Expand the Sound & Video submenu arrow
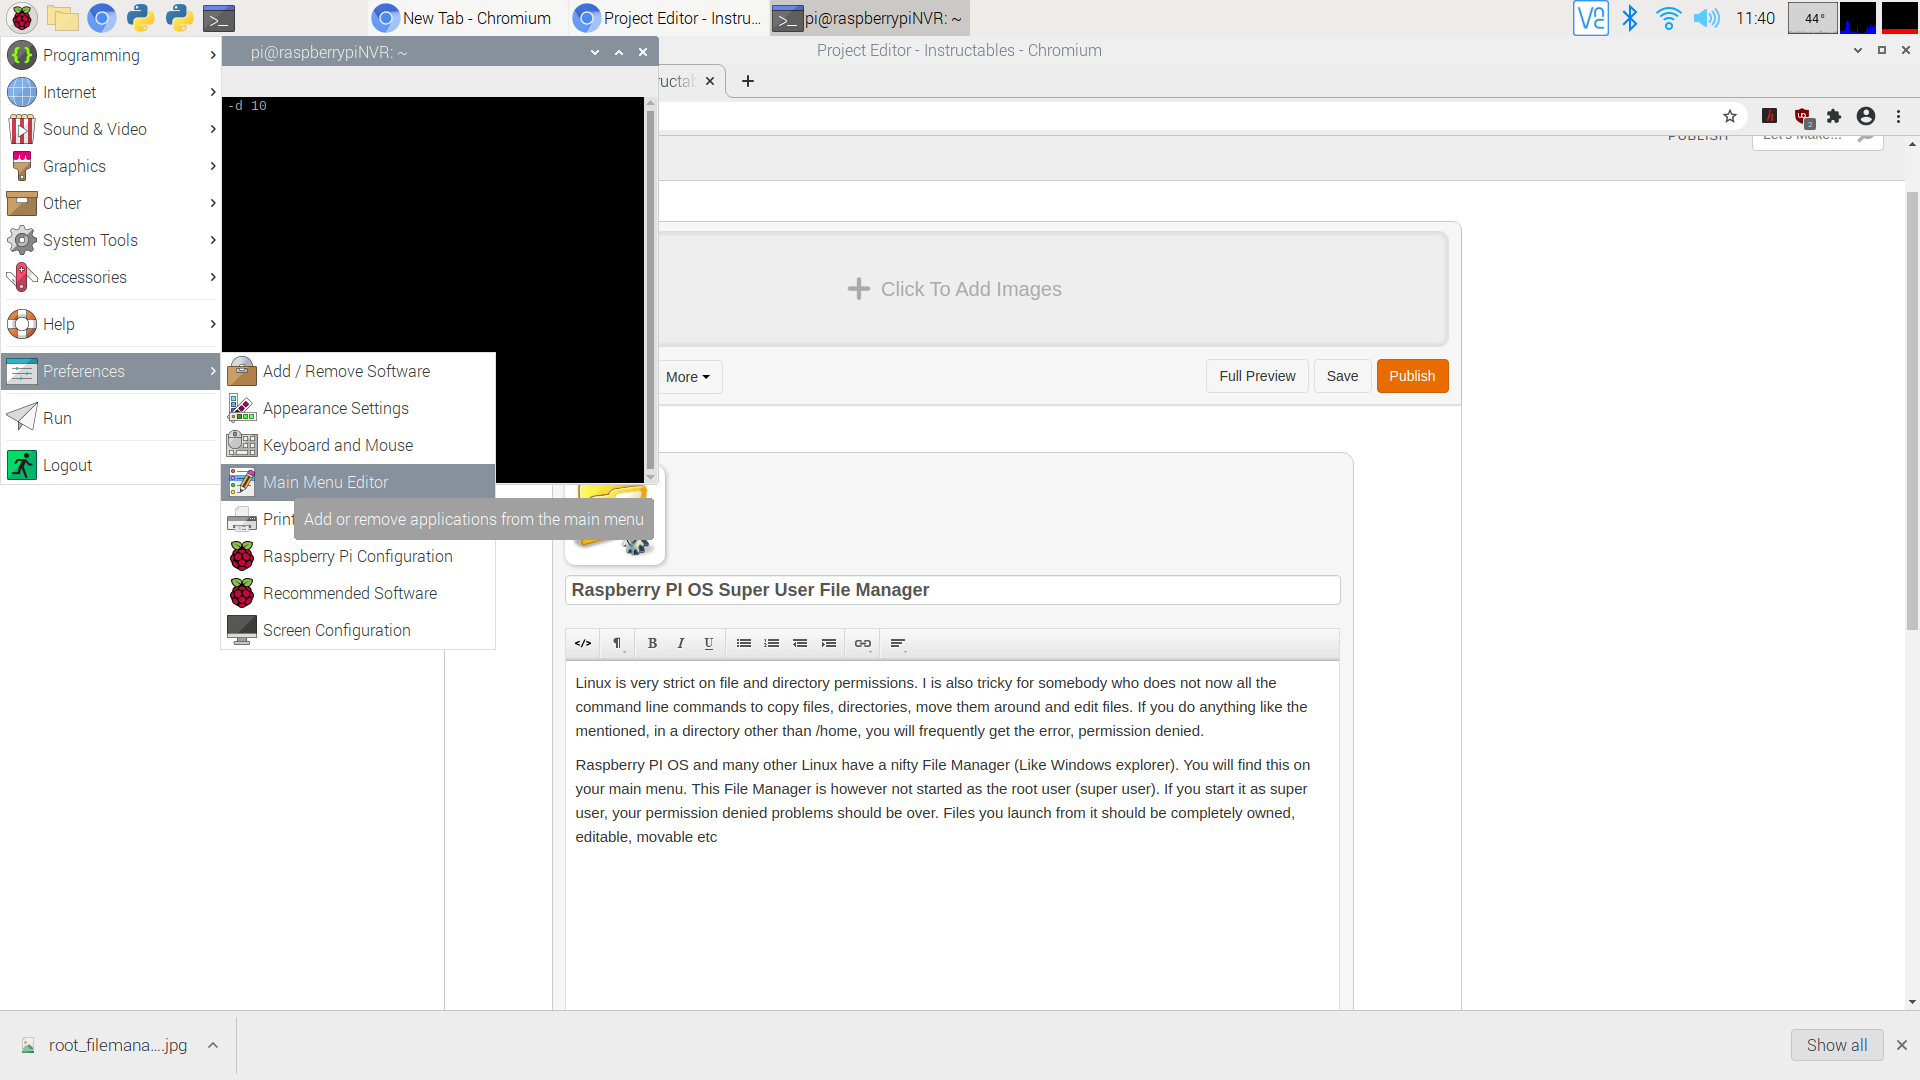The height and width of the screenshot is (1080, 1920). tap(213, 129)
